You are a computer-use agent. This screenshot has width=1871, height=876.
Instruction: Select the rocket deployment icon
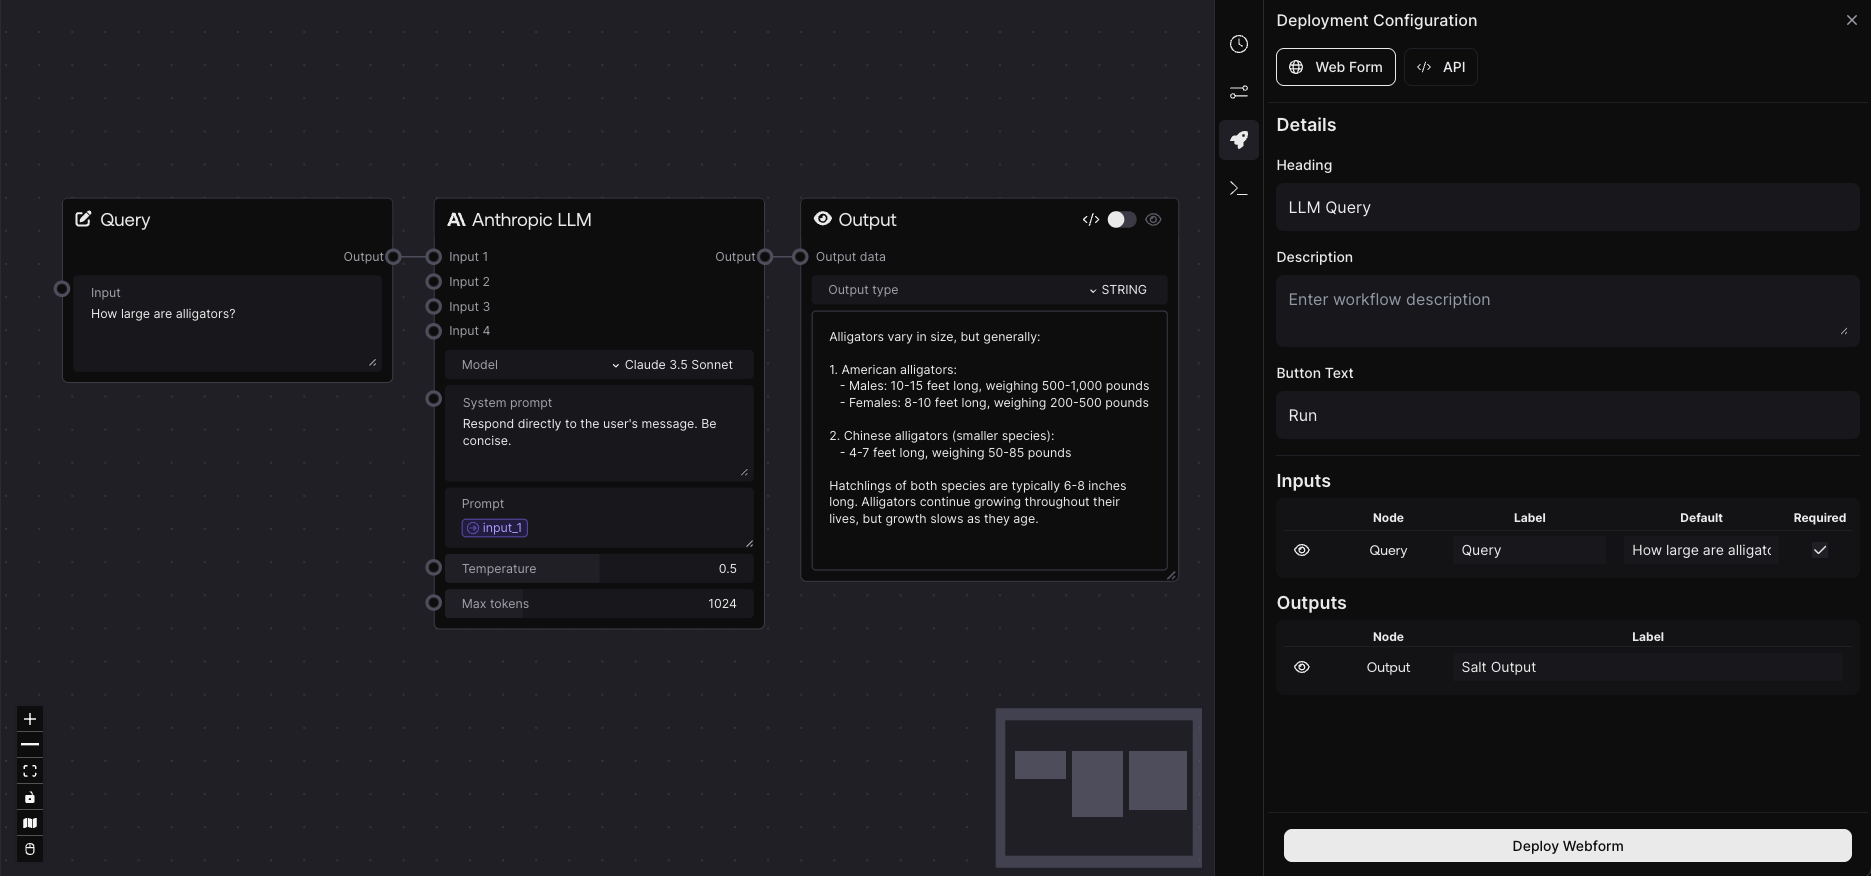click(1238, 140)
